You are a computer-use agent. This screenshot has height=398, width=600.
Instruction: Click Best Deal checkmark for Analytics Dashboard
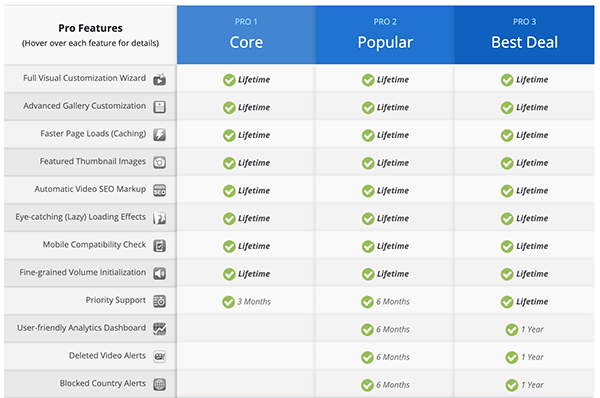tap(512, 329)
